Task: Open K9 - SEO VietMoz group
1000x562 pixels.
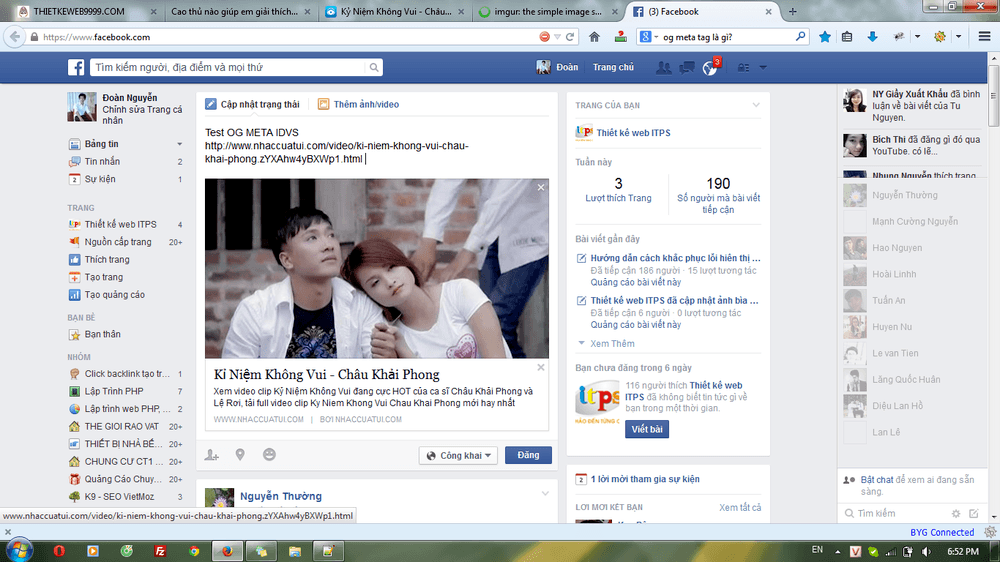Action: 119,496
